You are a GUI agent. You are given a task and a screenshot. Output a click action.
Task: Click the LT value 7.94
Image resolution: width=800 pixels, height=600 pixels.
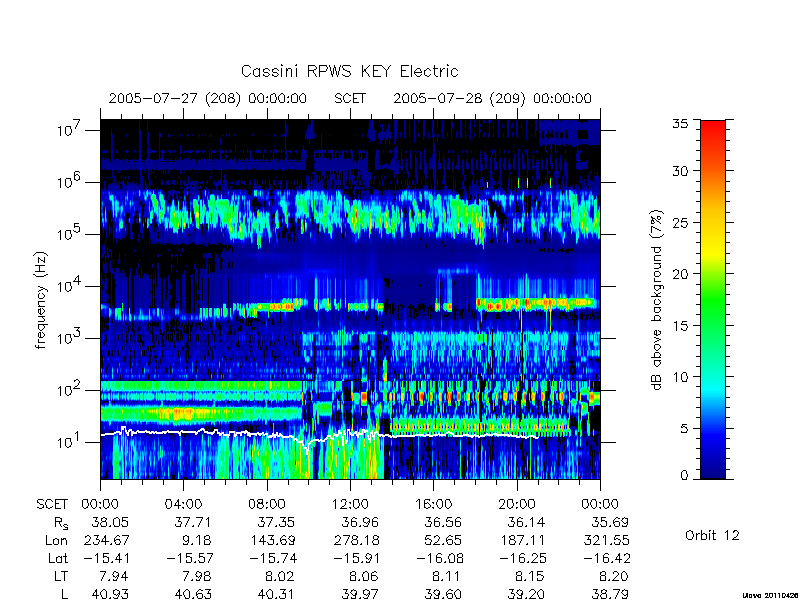click(x=113, y=576)
